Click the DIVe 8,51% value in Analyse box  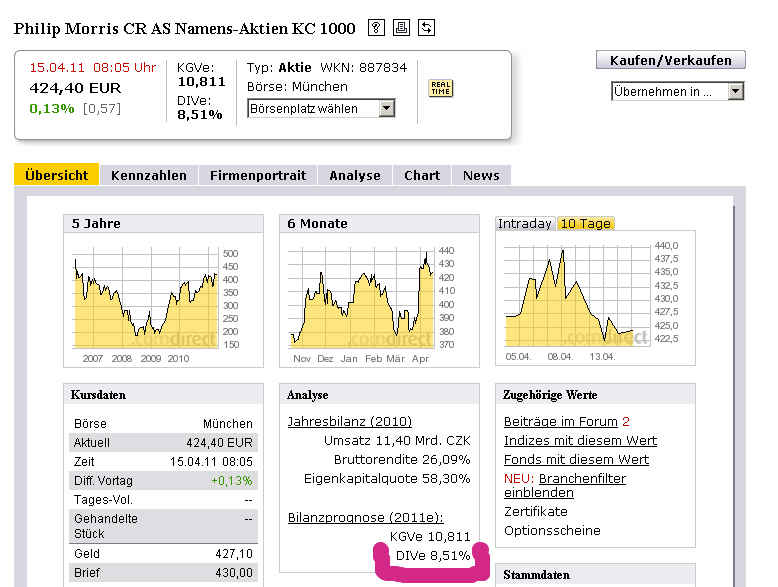click(x=433, y=555)
